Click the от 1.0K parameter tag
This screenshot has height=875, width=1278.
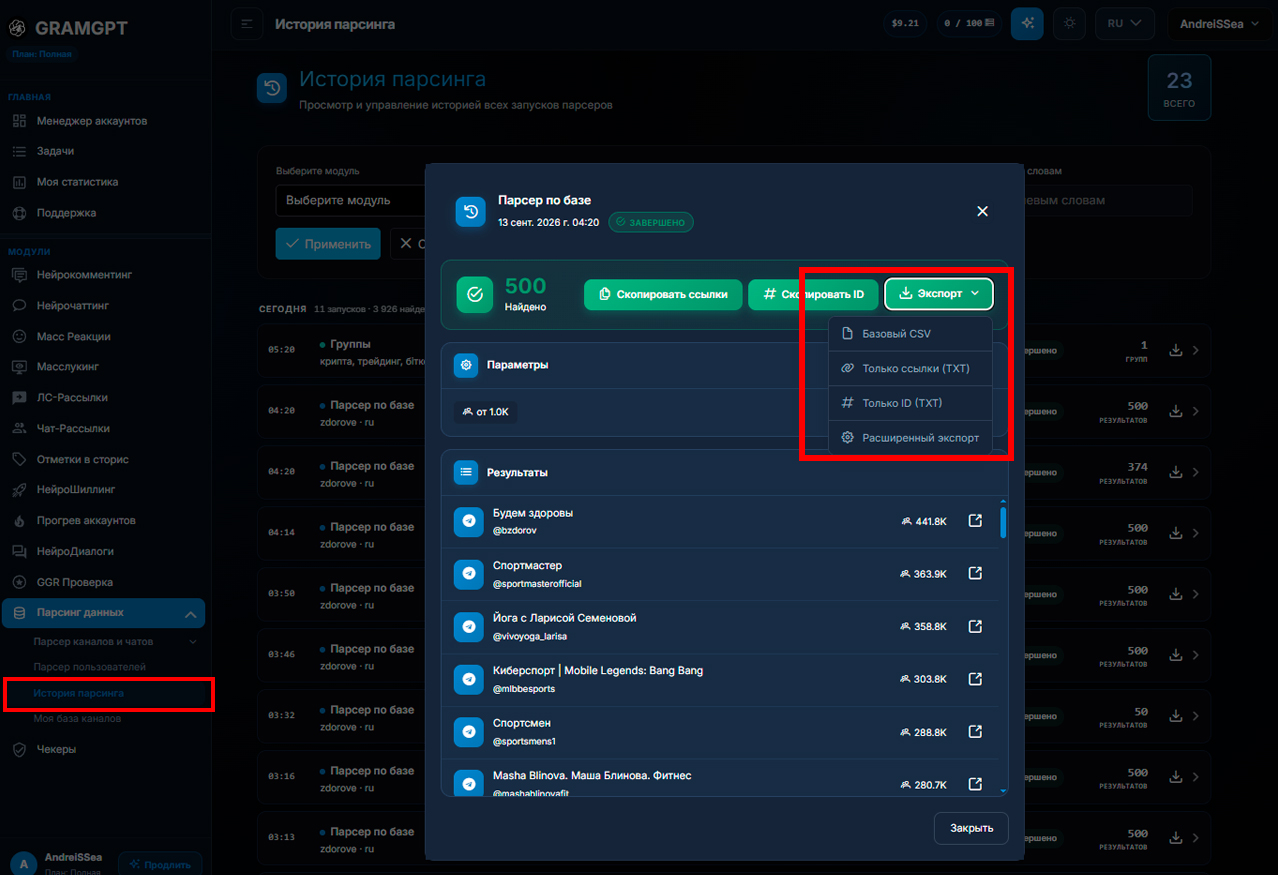pos(486,412)
